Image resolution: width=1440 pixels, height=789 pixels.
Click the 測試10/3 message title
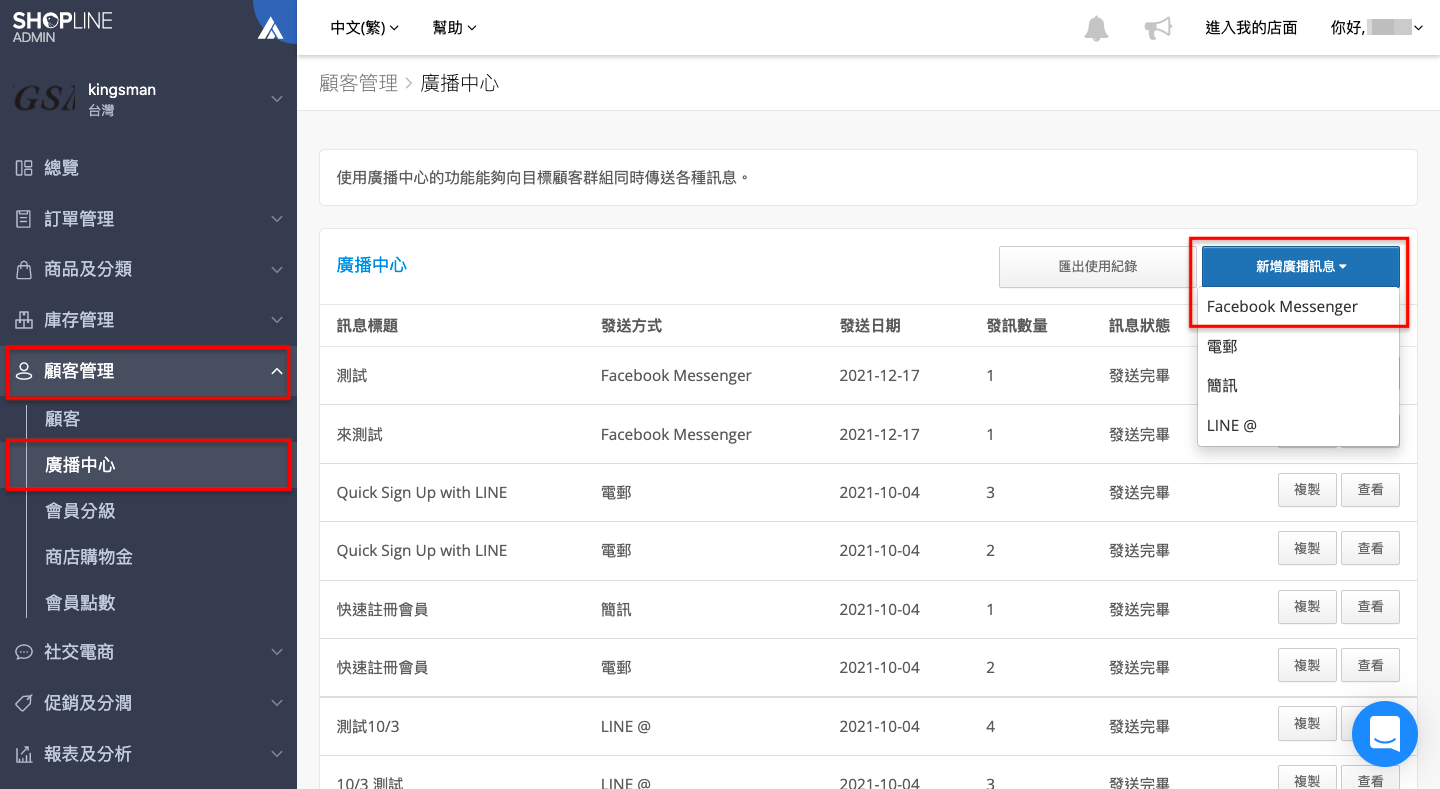tap(368, 727)
